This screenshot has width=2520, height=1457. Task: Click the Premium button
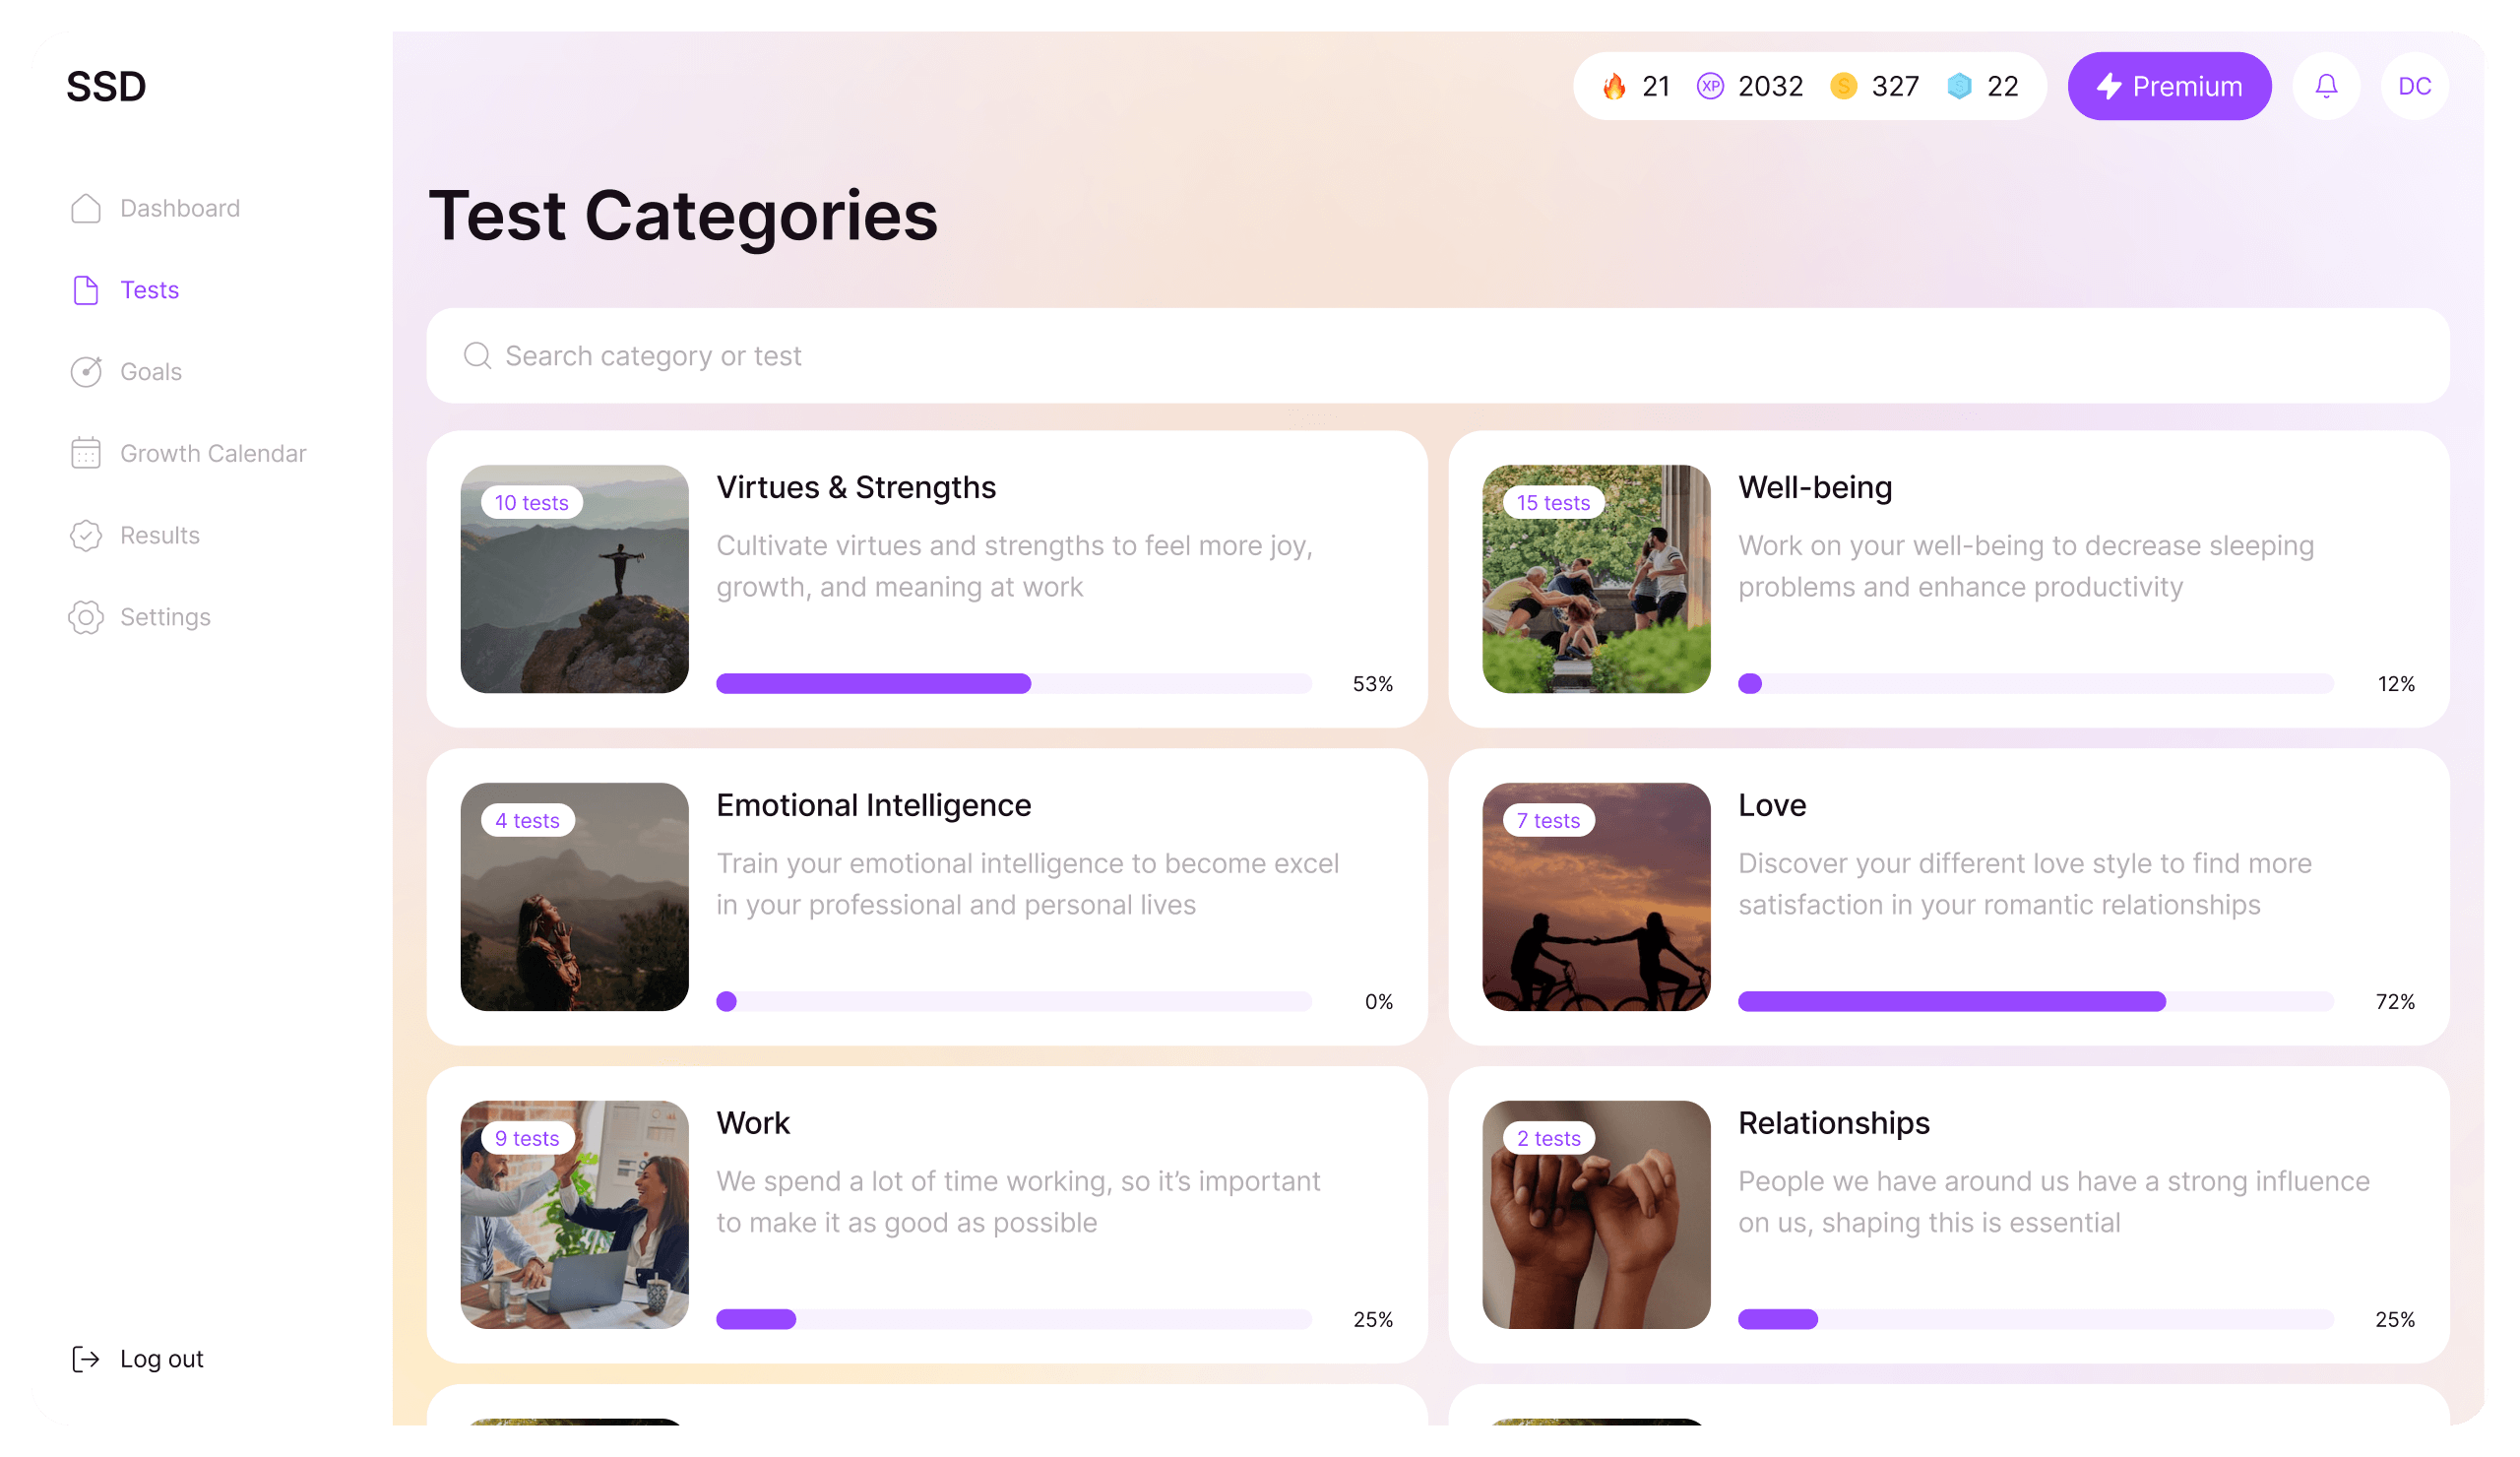(x=2169, y=86)
